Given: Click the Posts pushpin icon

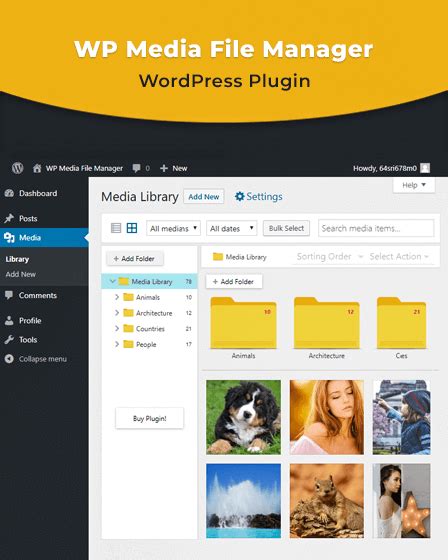Looking at the screenshot, I should (x=9, y=218).
